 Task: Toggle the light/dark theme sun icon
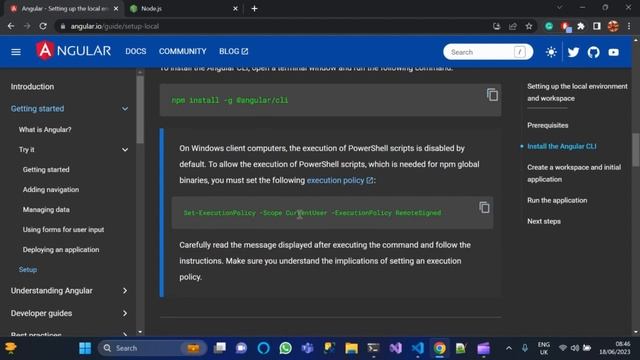click(x=551, y=52)
